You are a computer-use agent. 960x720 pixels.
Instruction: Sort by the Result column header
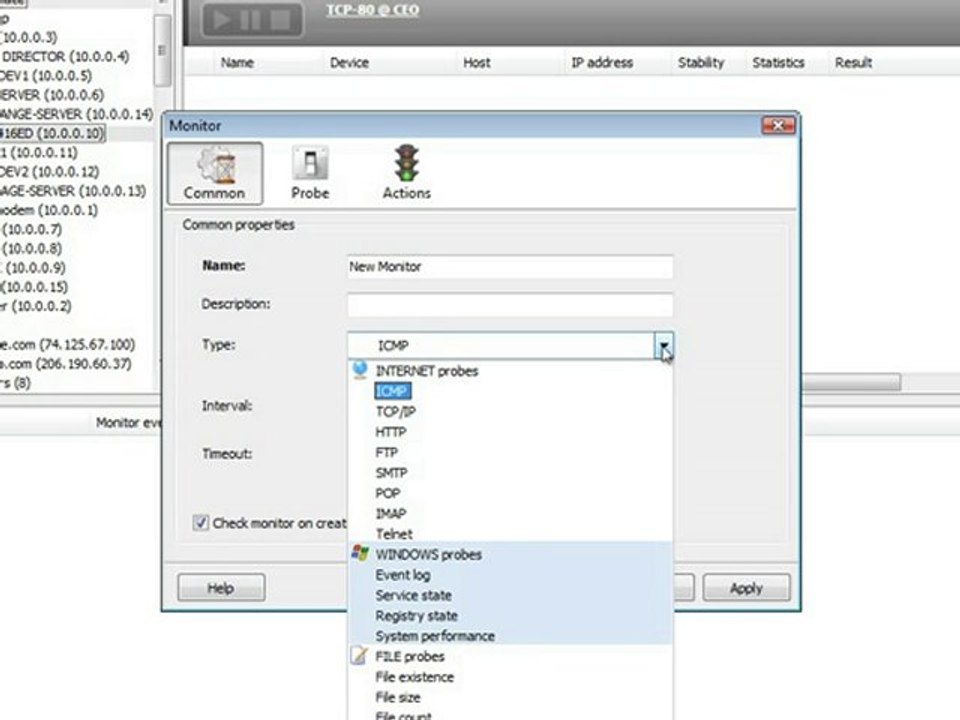tap(853, 62)
